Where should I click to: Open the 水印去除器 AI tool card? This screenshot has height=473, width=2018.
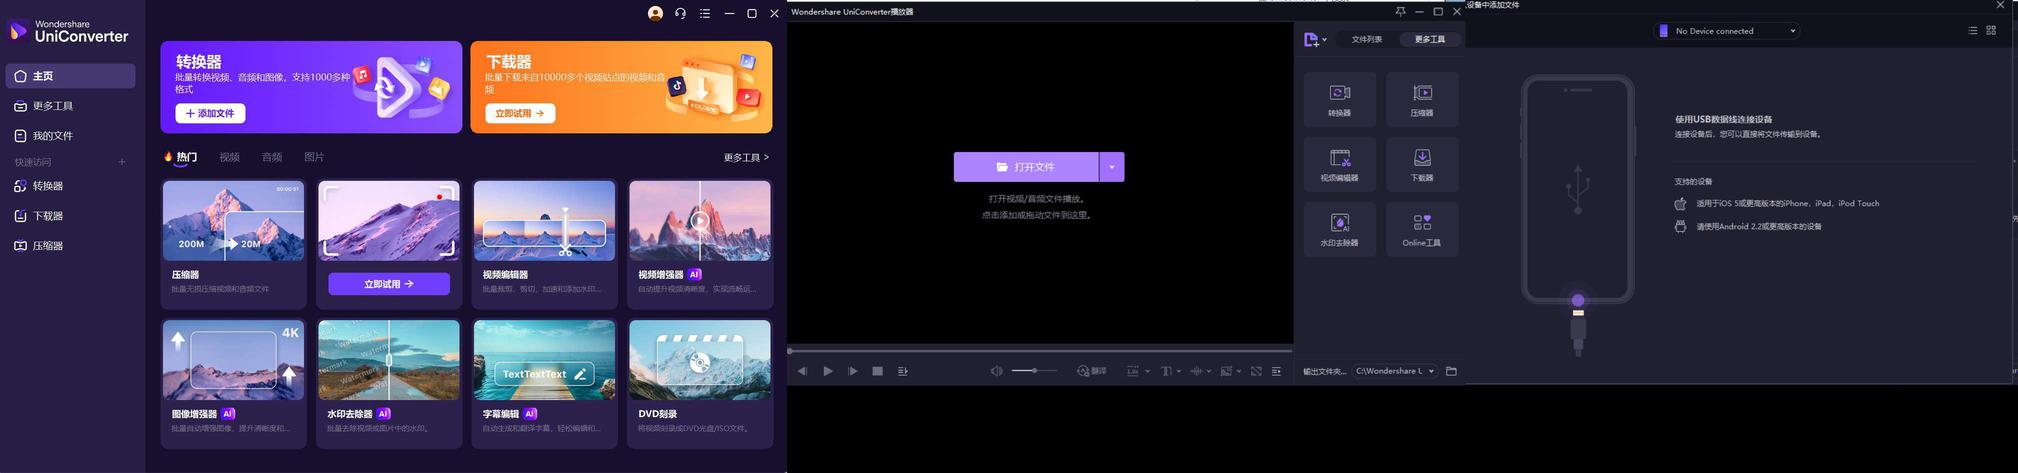click(x=389, y=384)
